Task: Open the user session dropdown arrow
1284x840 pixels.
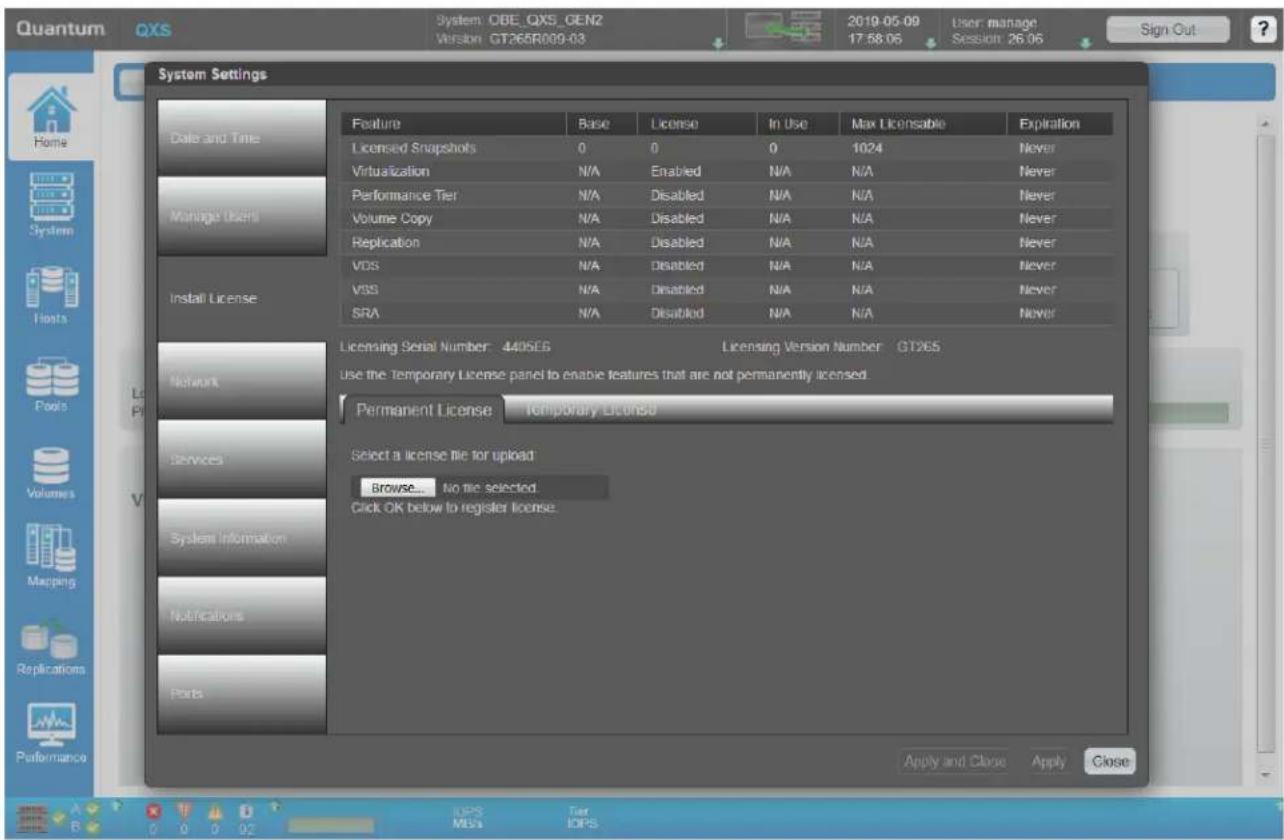Action: [1085, 45]
